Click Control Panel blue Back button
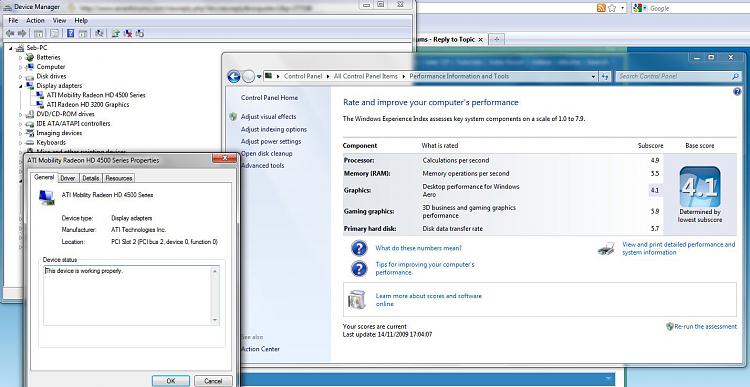 [x=234, y=76]
